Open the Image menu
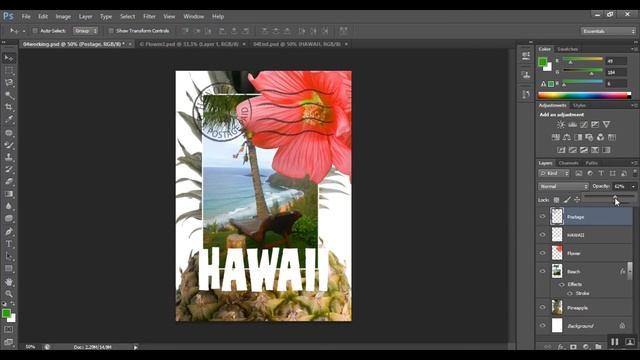The height and width of the screenshot is (360, 640). 63,17
